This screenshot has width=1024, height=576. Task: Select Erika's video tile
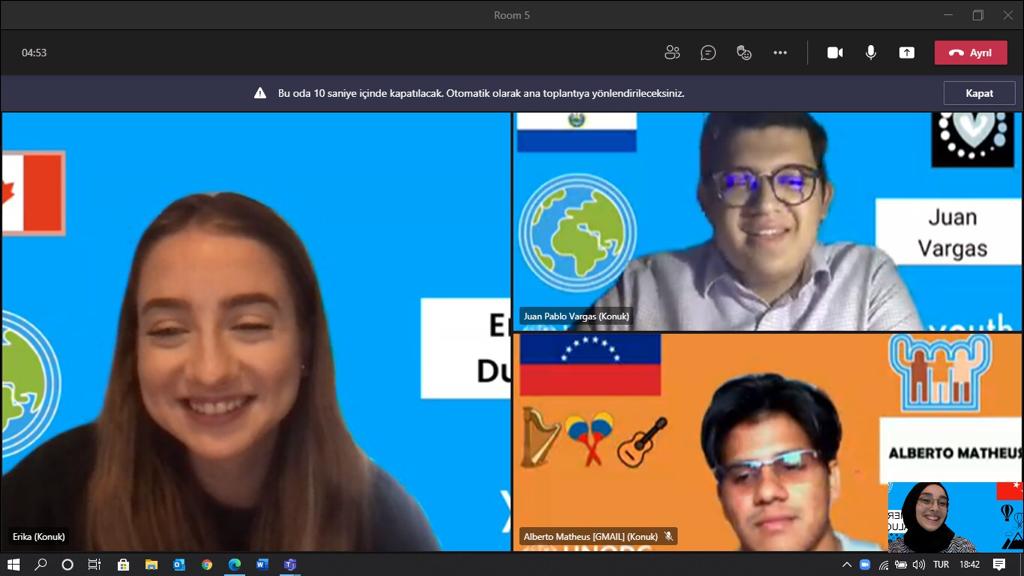[x=256, y=331]
